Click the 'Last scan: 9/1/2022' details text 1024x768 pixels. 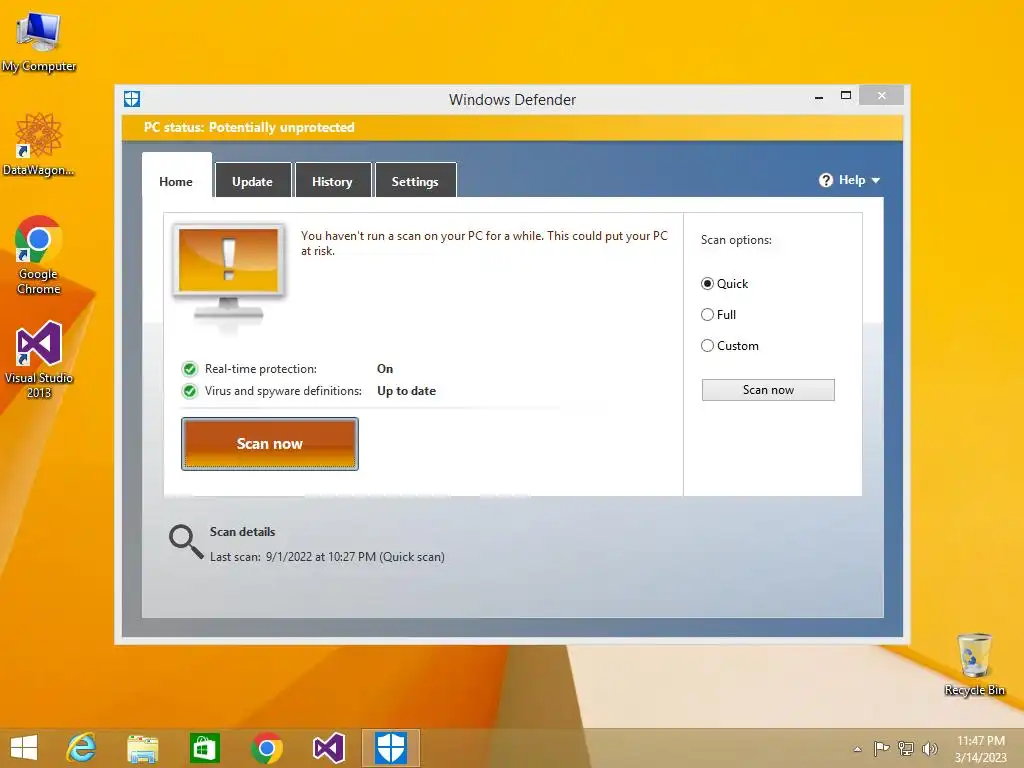tap(327, 557)
